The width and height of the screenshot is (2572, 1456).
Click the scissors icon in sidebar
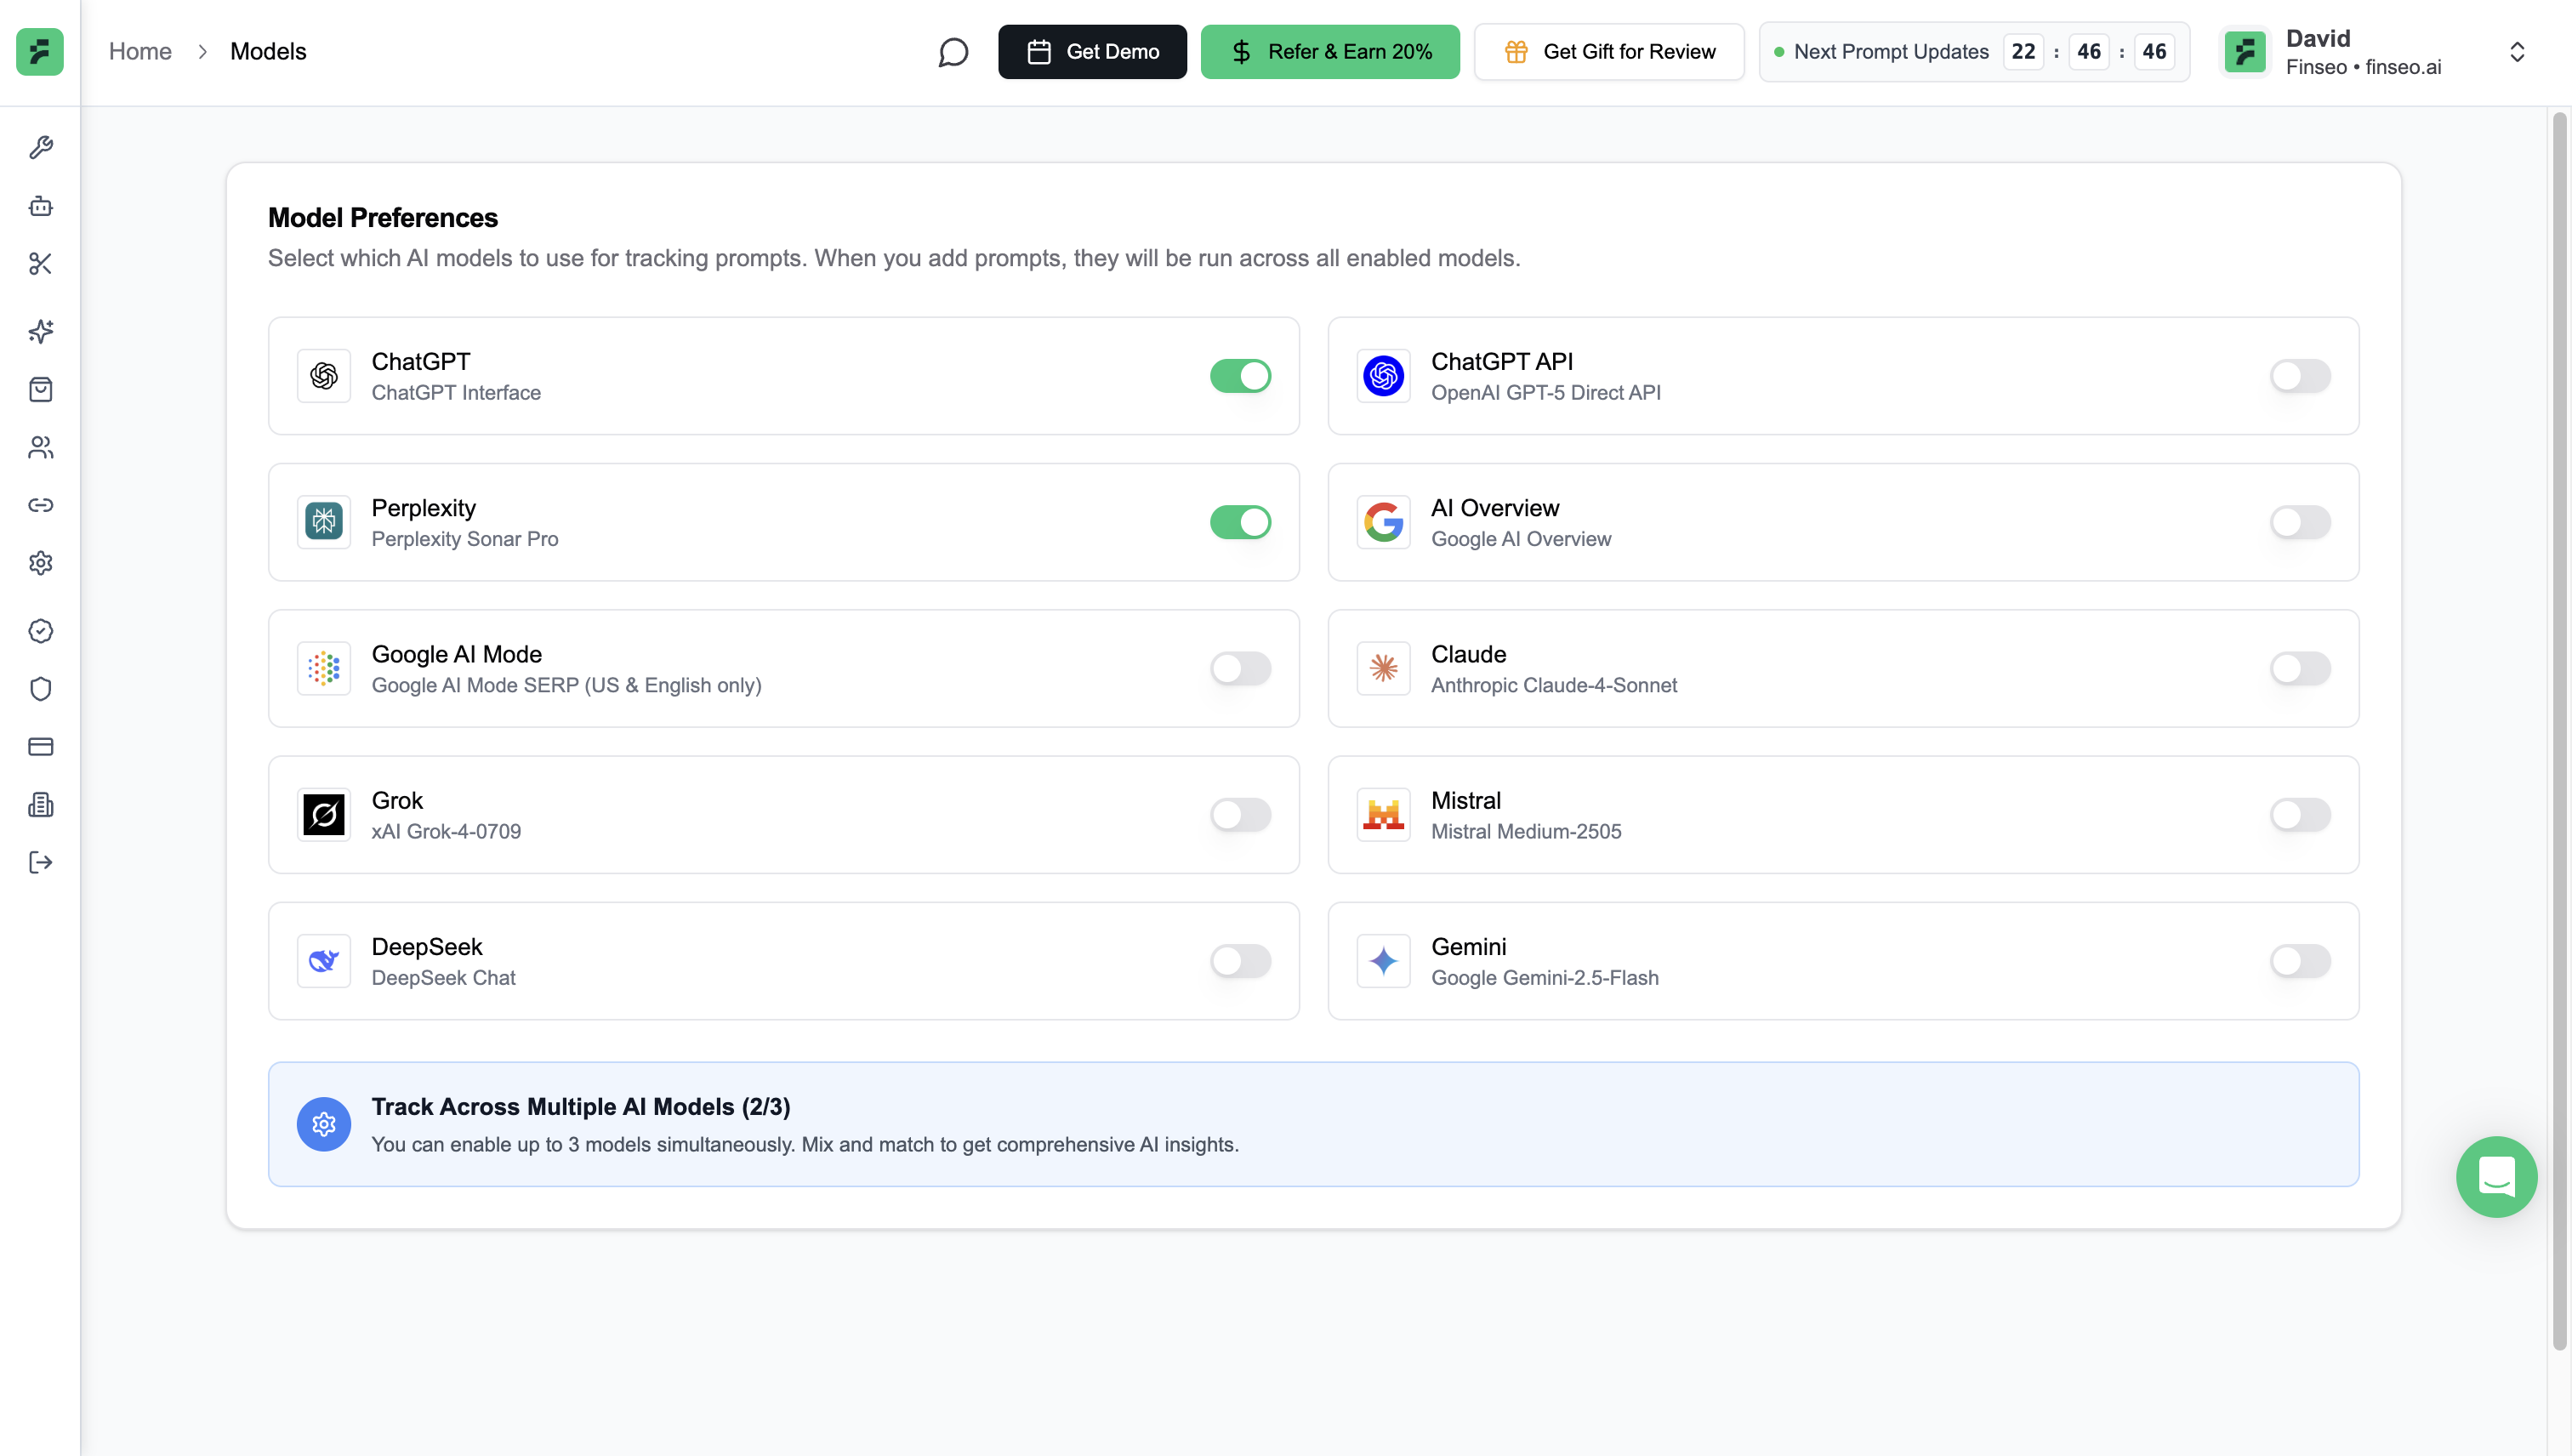tap(40, 264)
